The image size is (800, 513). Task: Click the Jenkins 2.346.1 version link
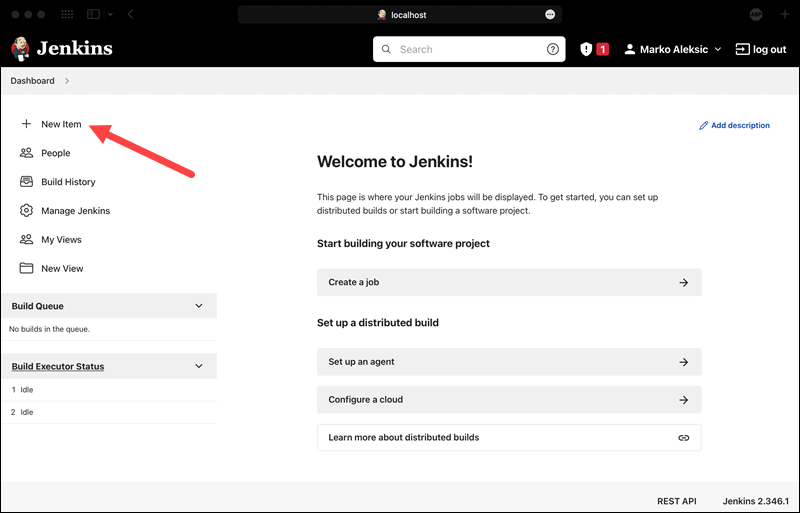point(756,501)
